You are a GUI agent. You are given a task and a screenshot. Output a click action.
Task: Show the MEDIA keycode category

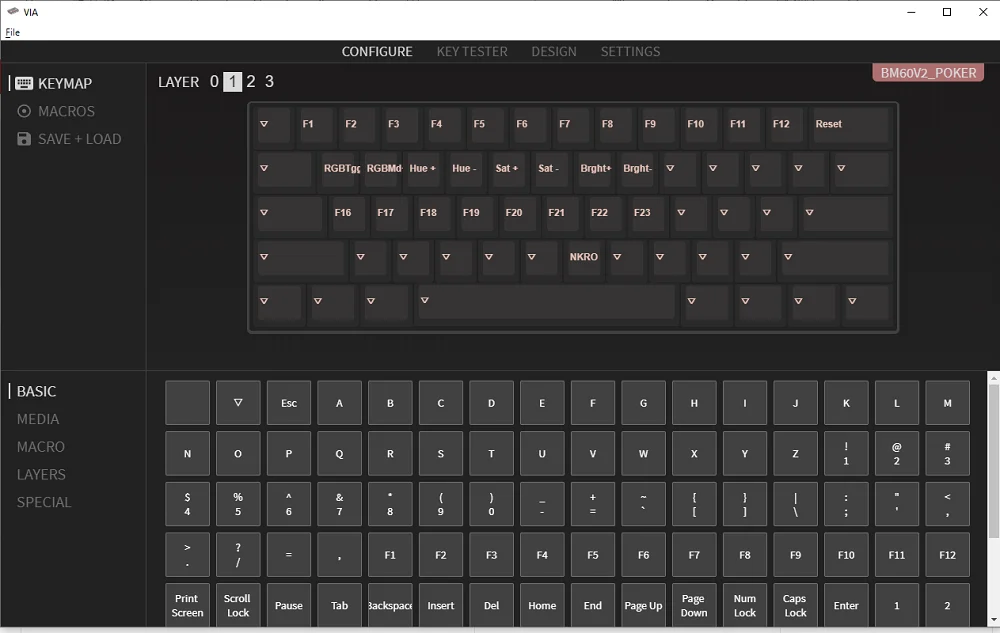pos(38,419)
